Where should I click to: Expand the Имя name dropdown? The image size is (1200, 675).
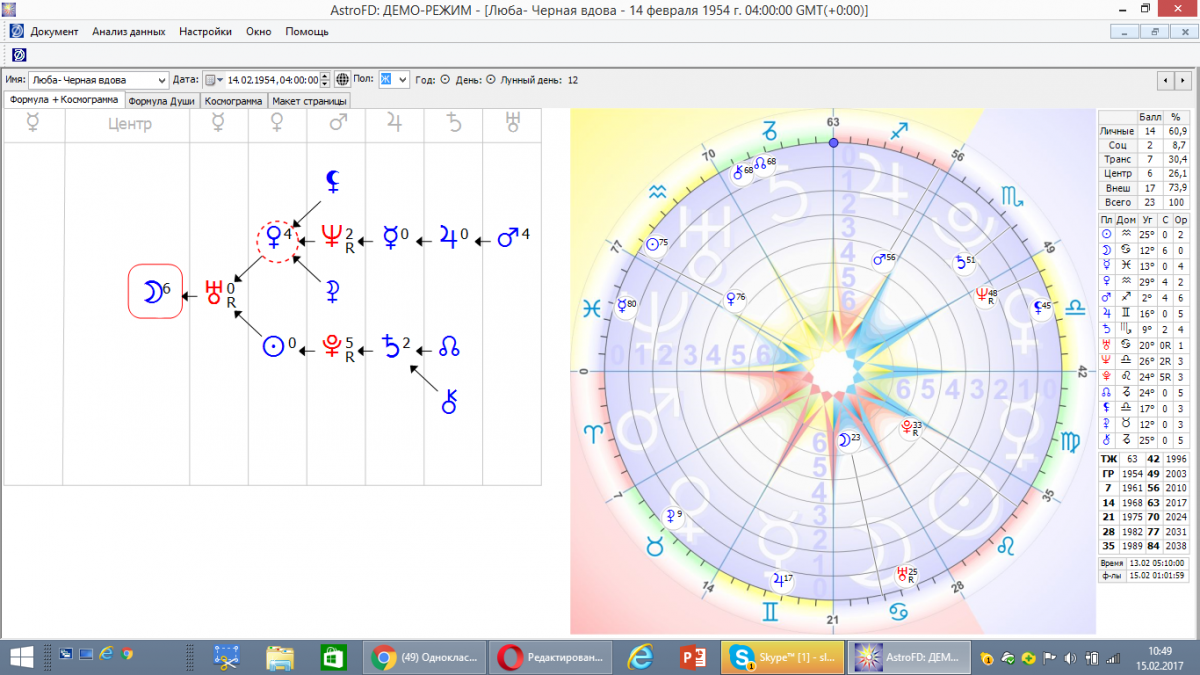click(x=162, y=80)
